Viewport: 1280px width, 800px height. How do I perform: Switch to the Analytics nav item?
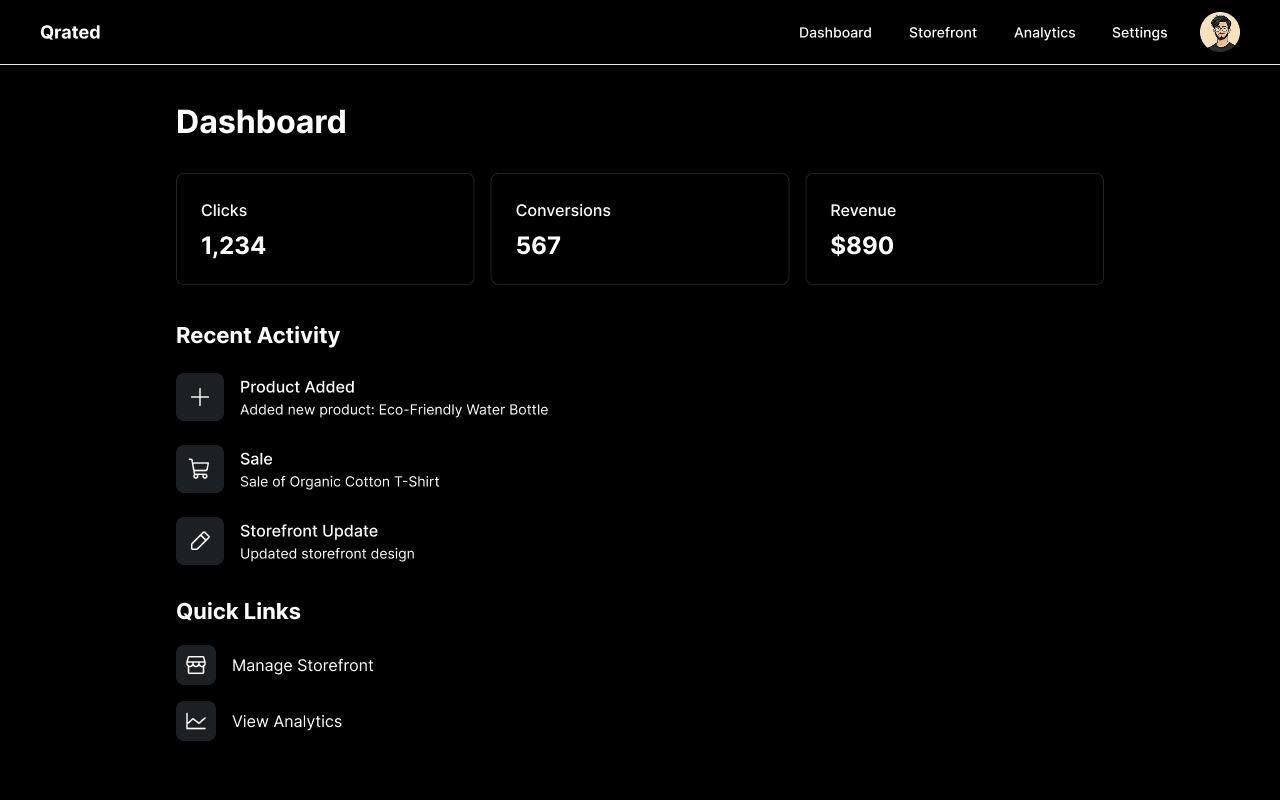point(1045,33)
